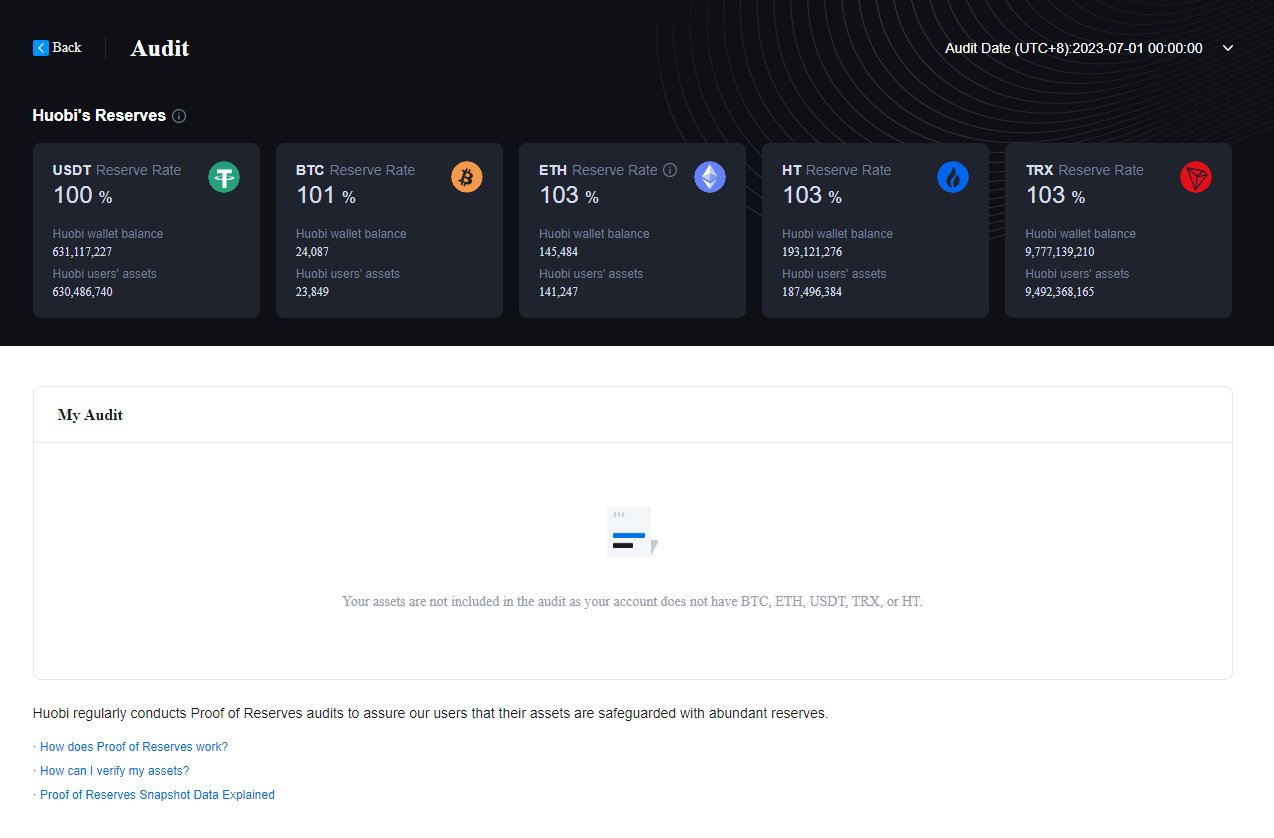Click the HT Reserve Rate label

tap(836, 170)
